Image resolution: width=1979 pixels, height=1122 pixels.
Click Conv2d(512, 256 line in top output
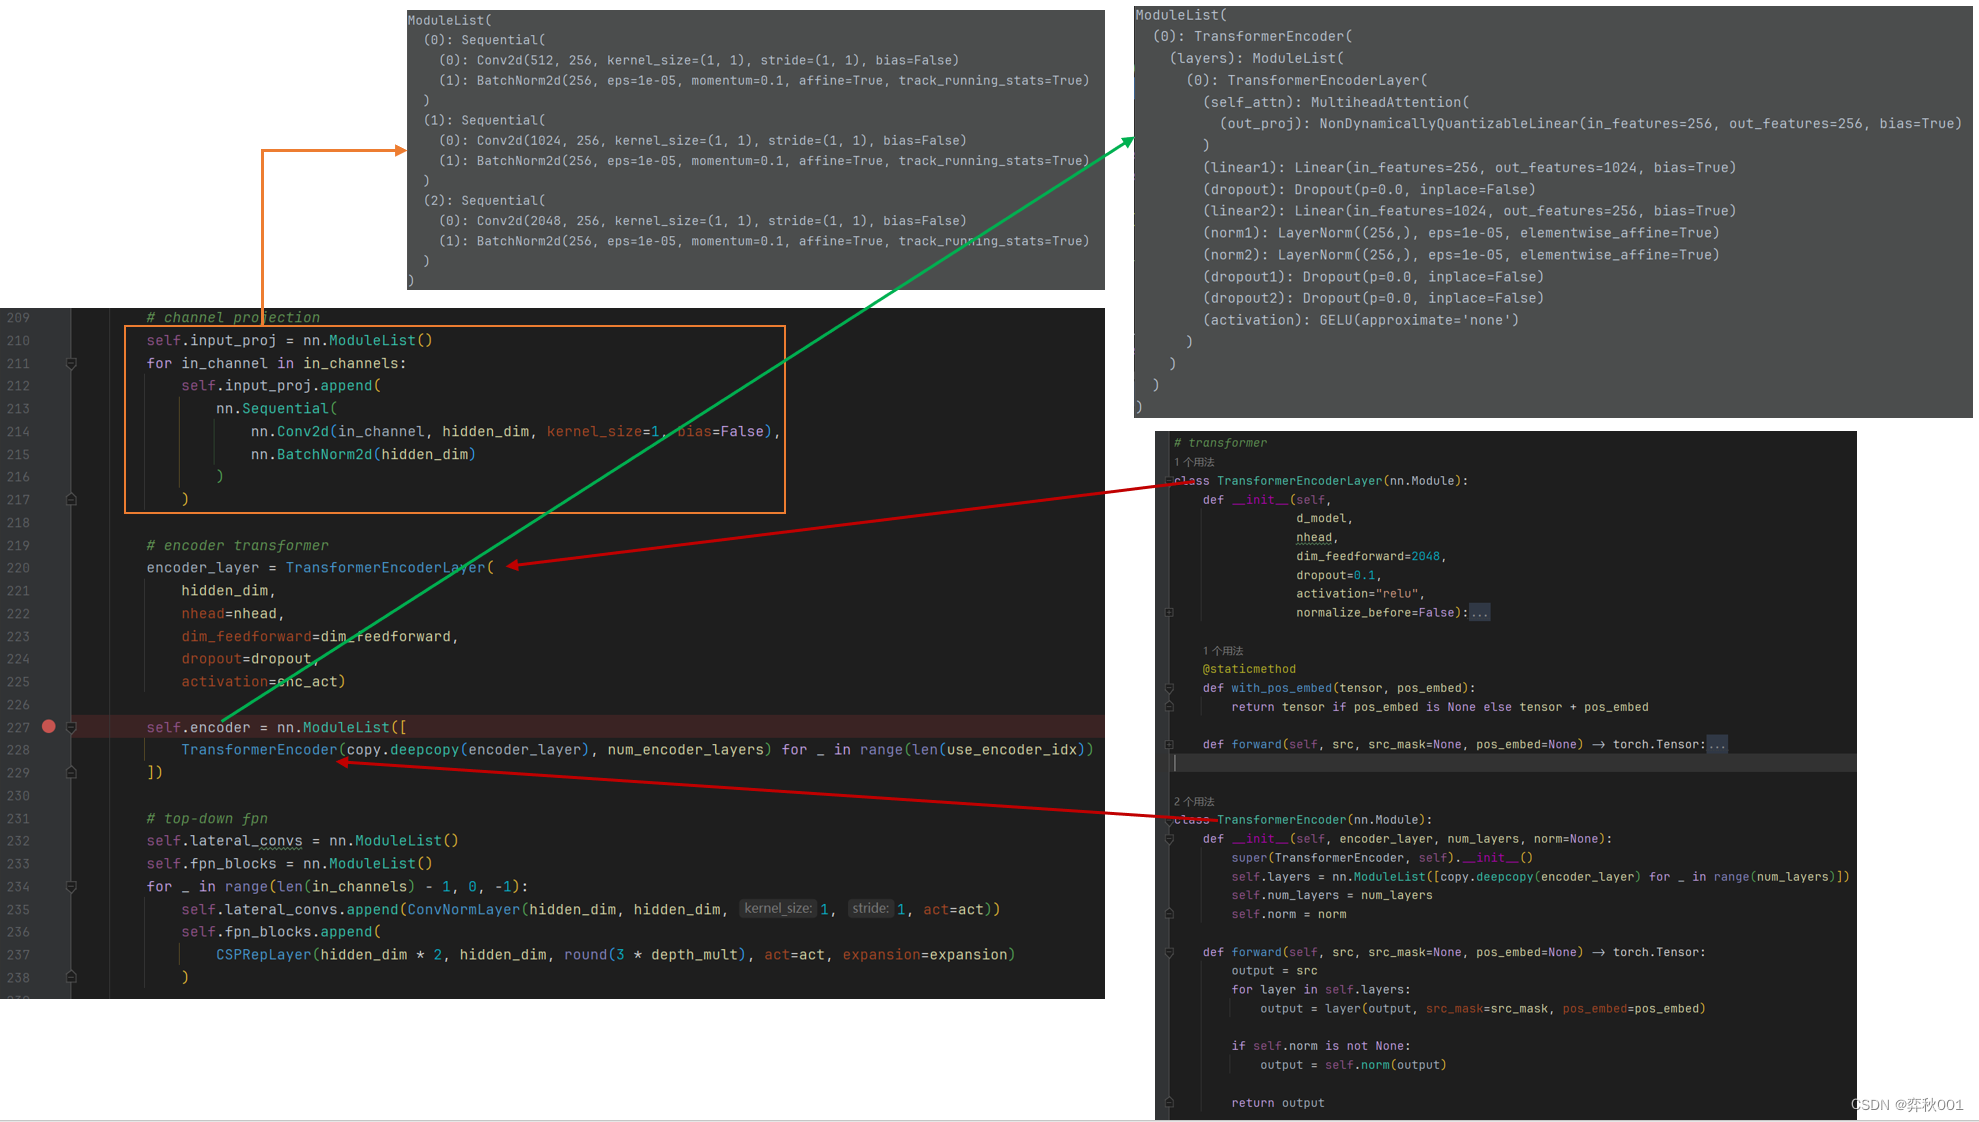[698, 60]
